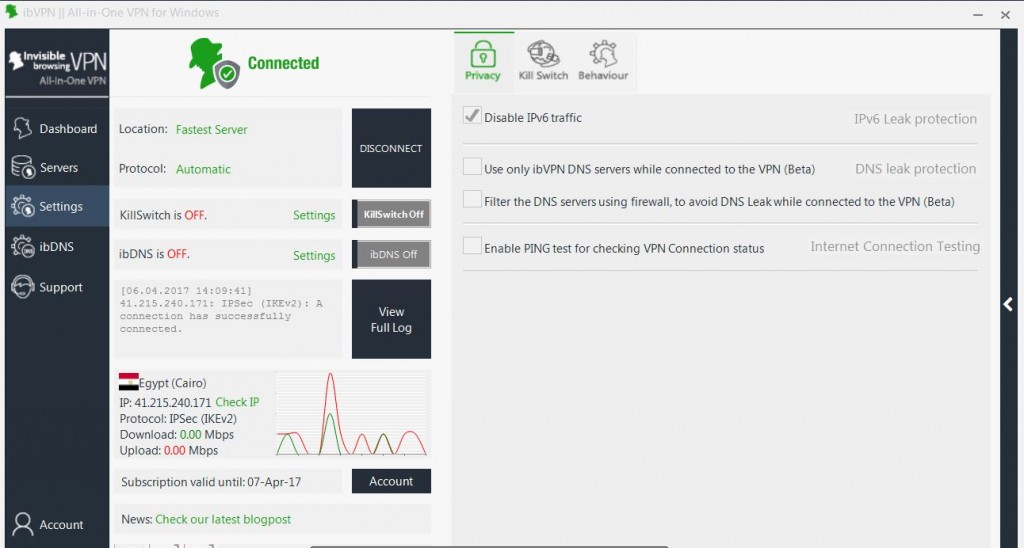Screen dimensions: 1024x548
Task: Enable Use only ibVPN DNS servers checkbox
Action: [472, 167]
